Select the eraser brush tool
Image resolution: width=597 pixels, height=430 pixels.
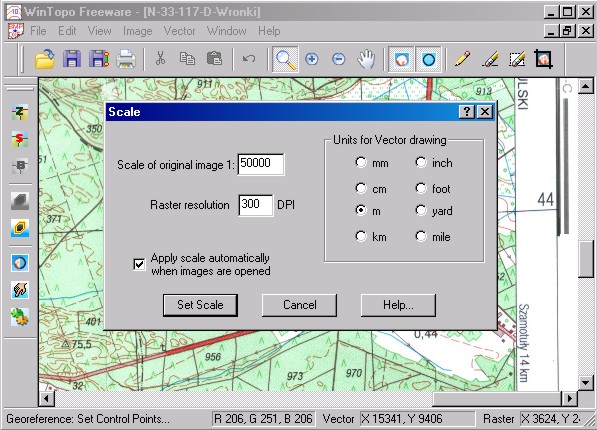pyautogui.click(x=490, y=59)
